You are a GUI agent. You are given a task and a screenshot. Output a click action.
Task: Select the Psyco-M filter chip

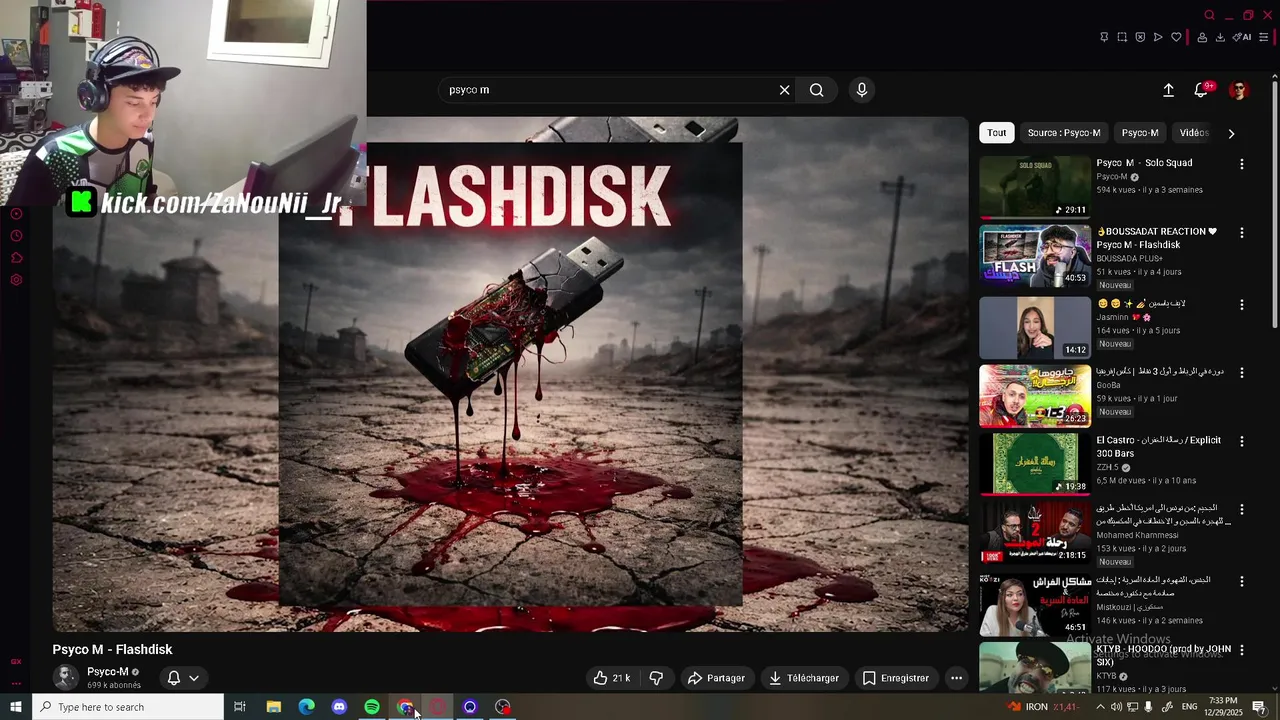(1140, 133)
